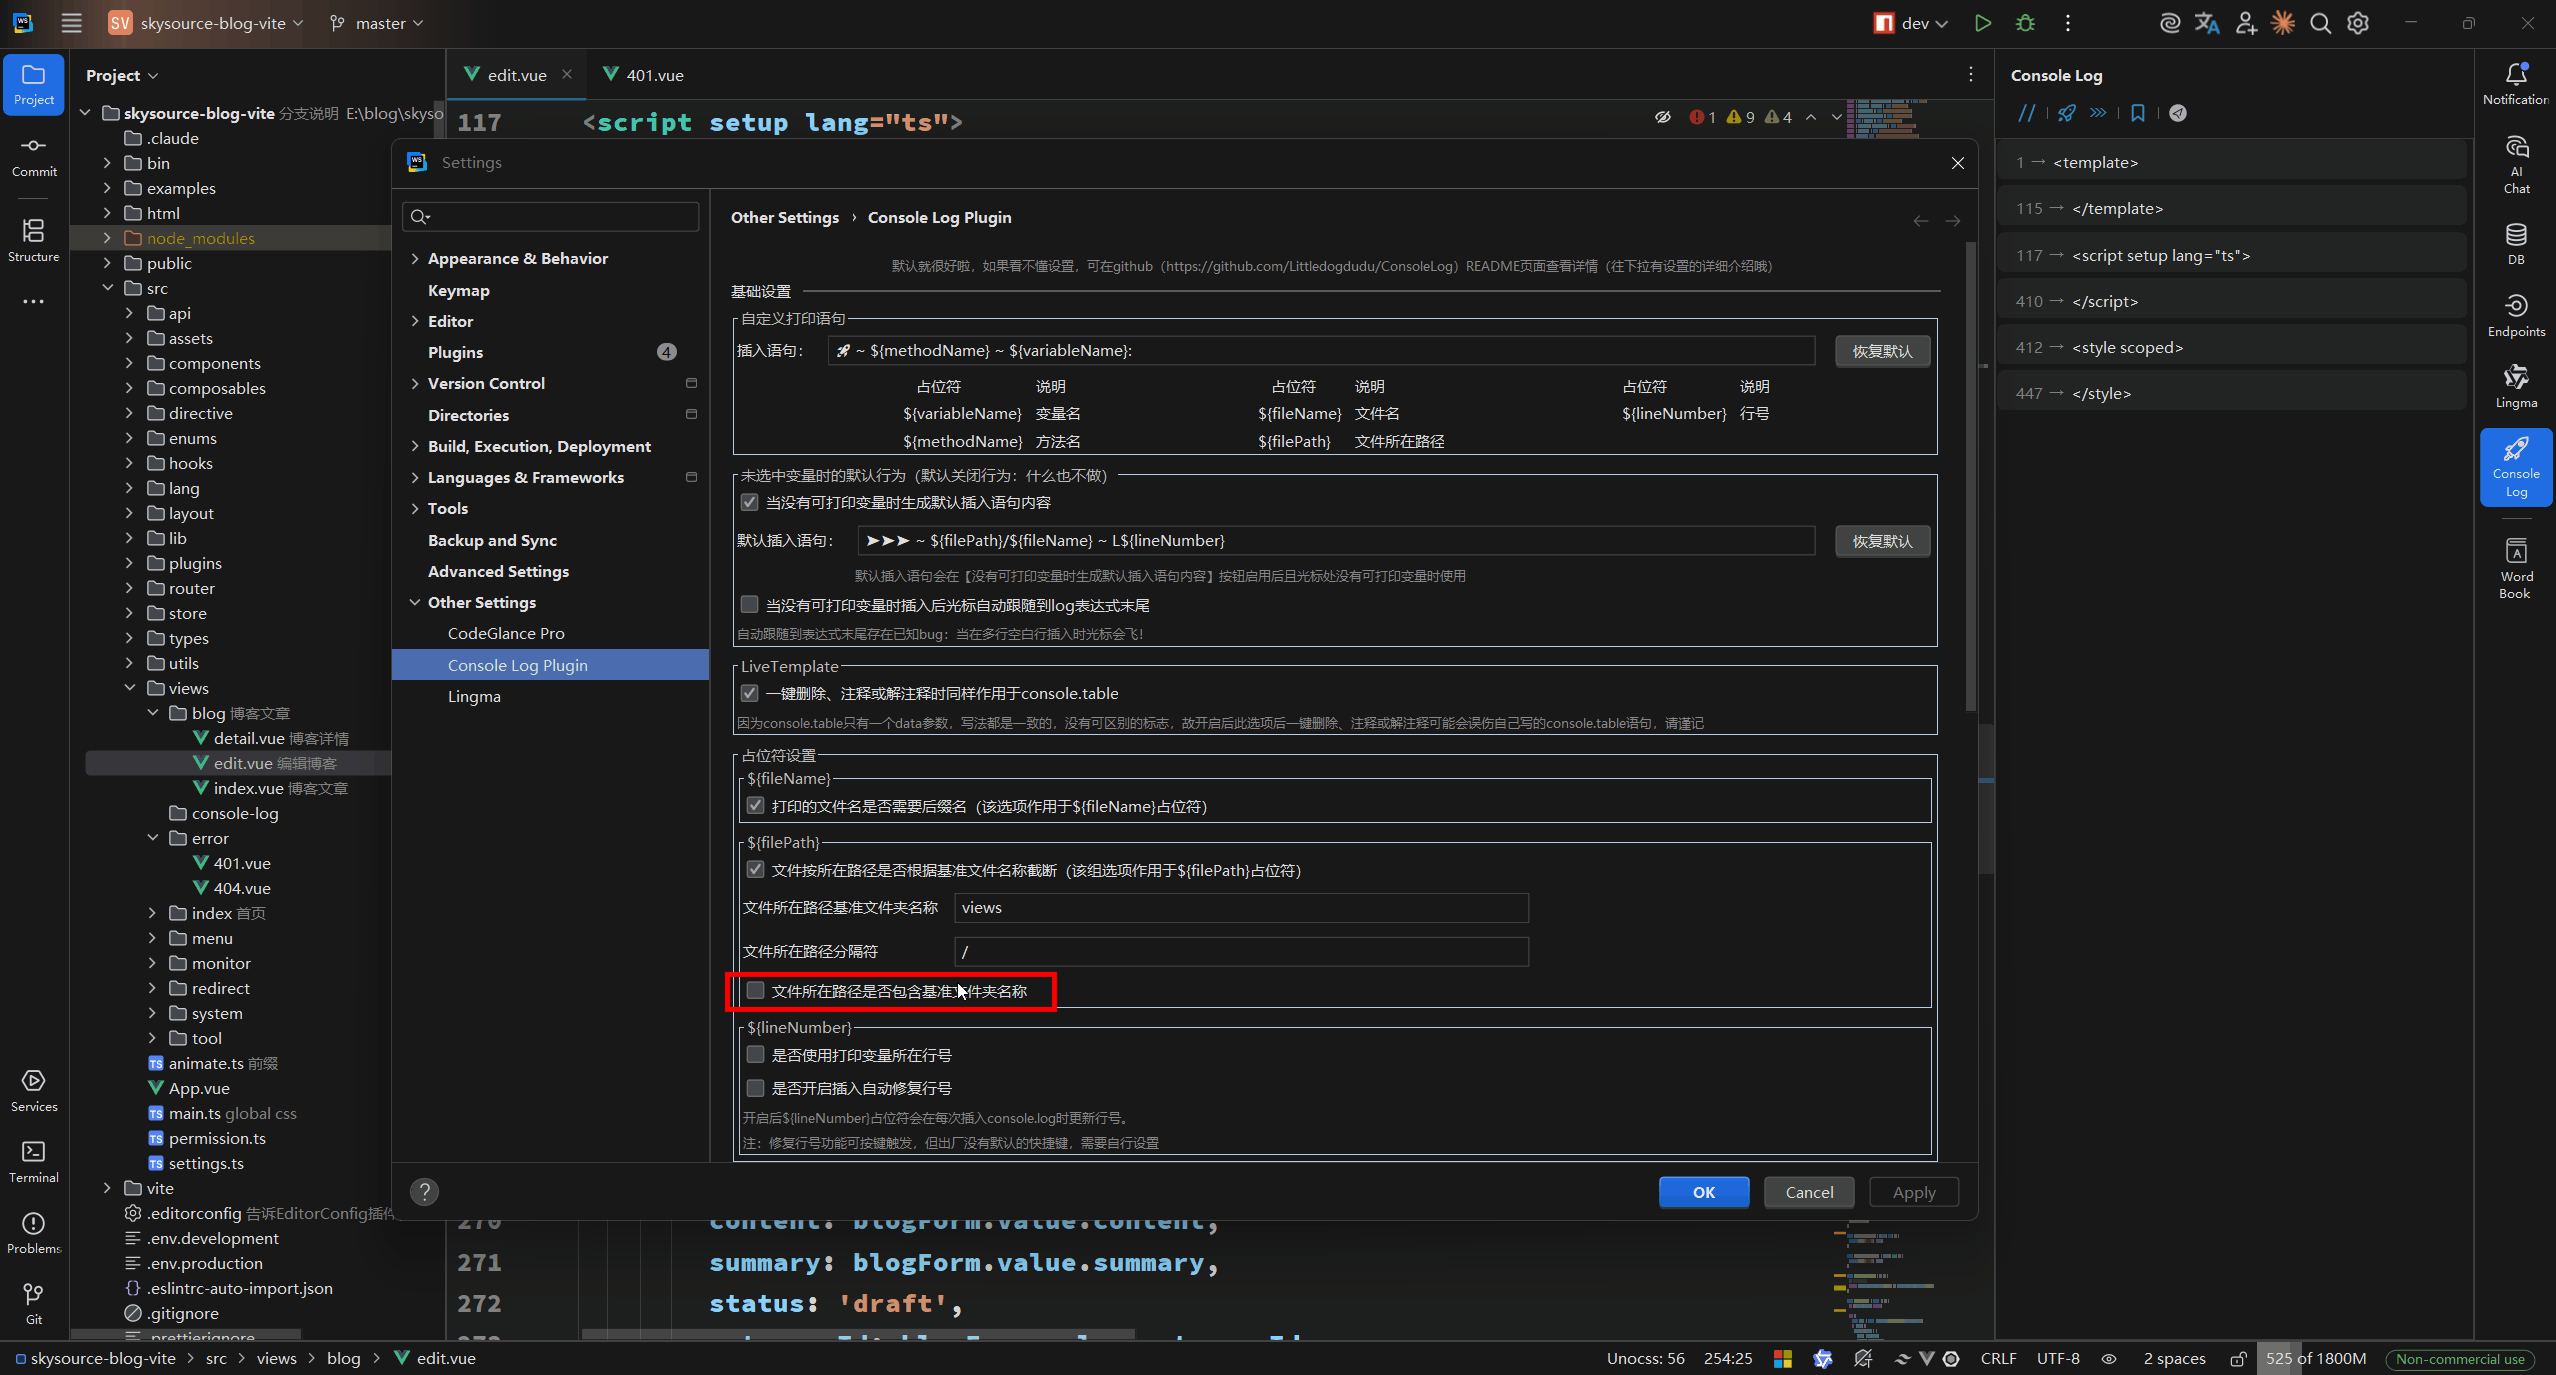Click the Telegram icon in Console Log toolbar
Viewport: 2556px width, 1375px height.
pos(2177,113)
